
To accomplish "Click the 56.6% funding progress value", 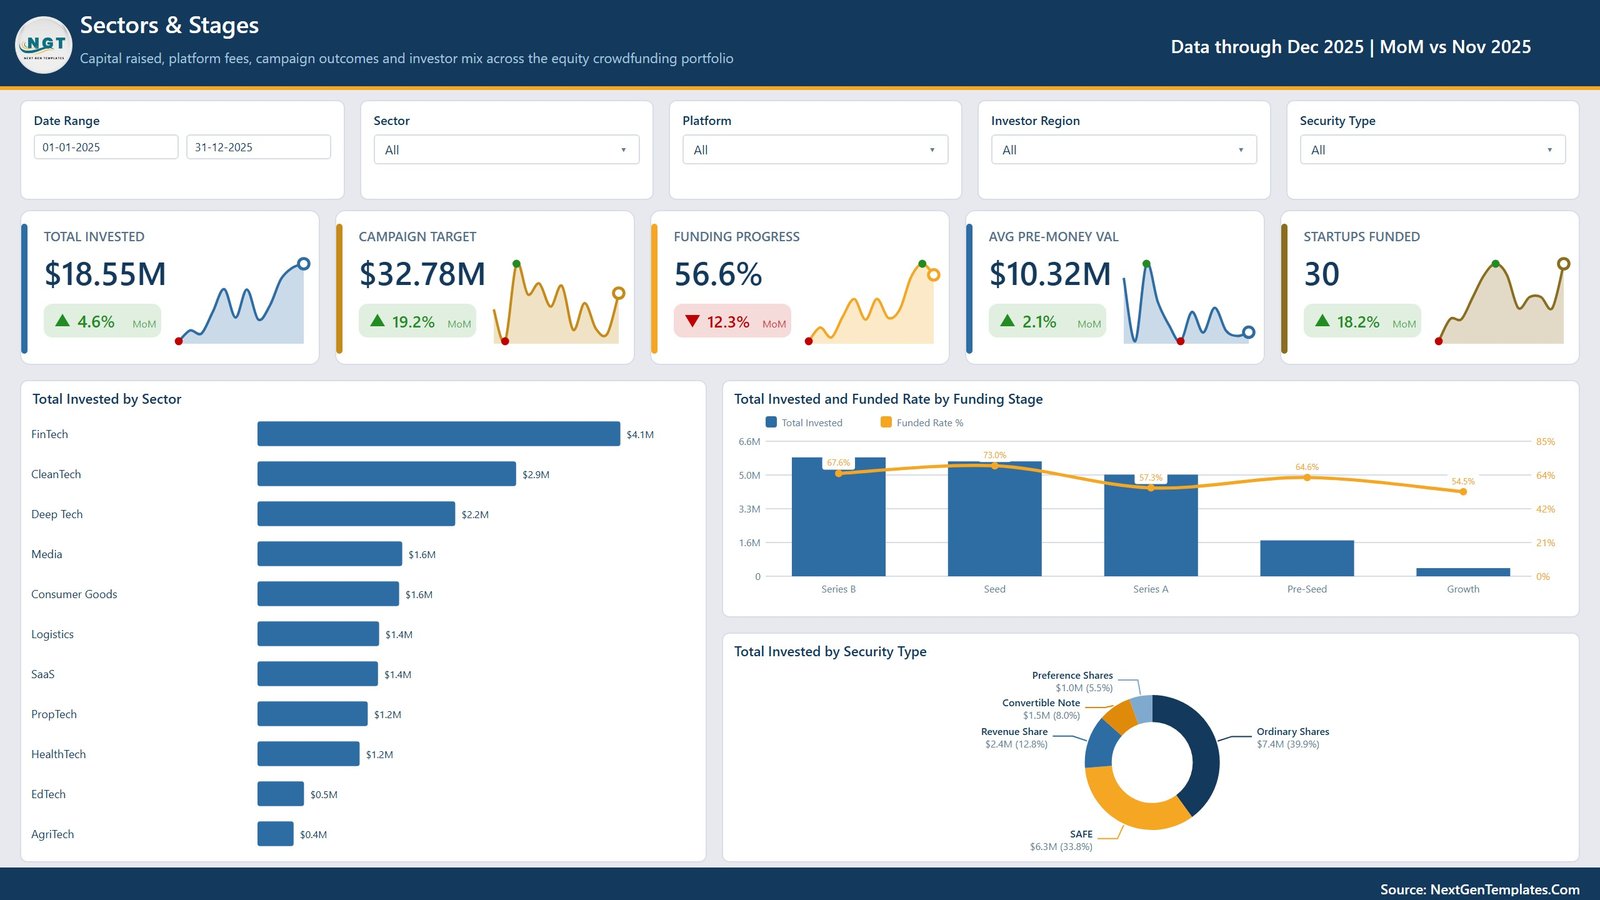I will coord(718,274).
